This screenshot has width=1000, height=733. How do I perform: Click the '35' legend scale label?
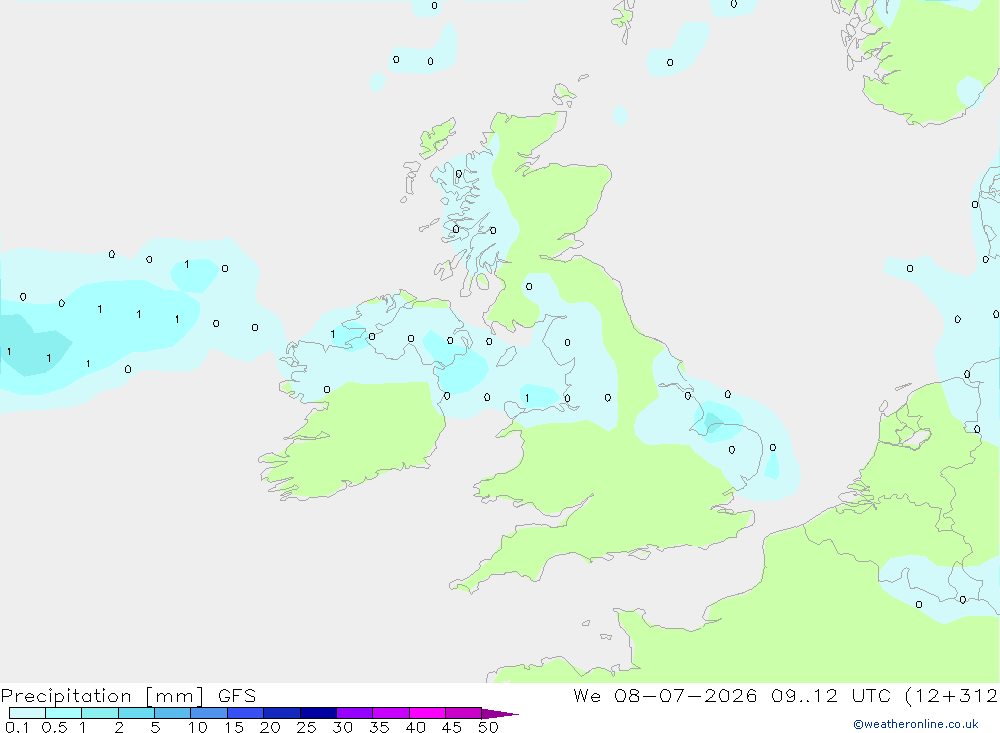[x=379, y=727]
